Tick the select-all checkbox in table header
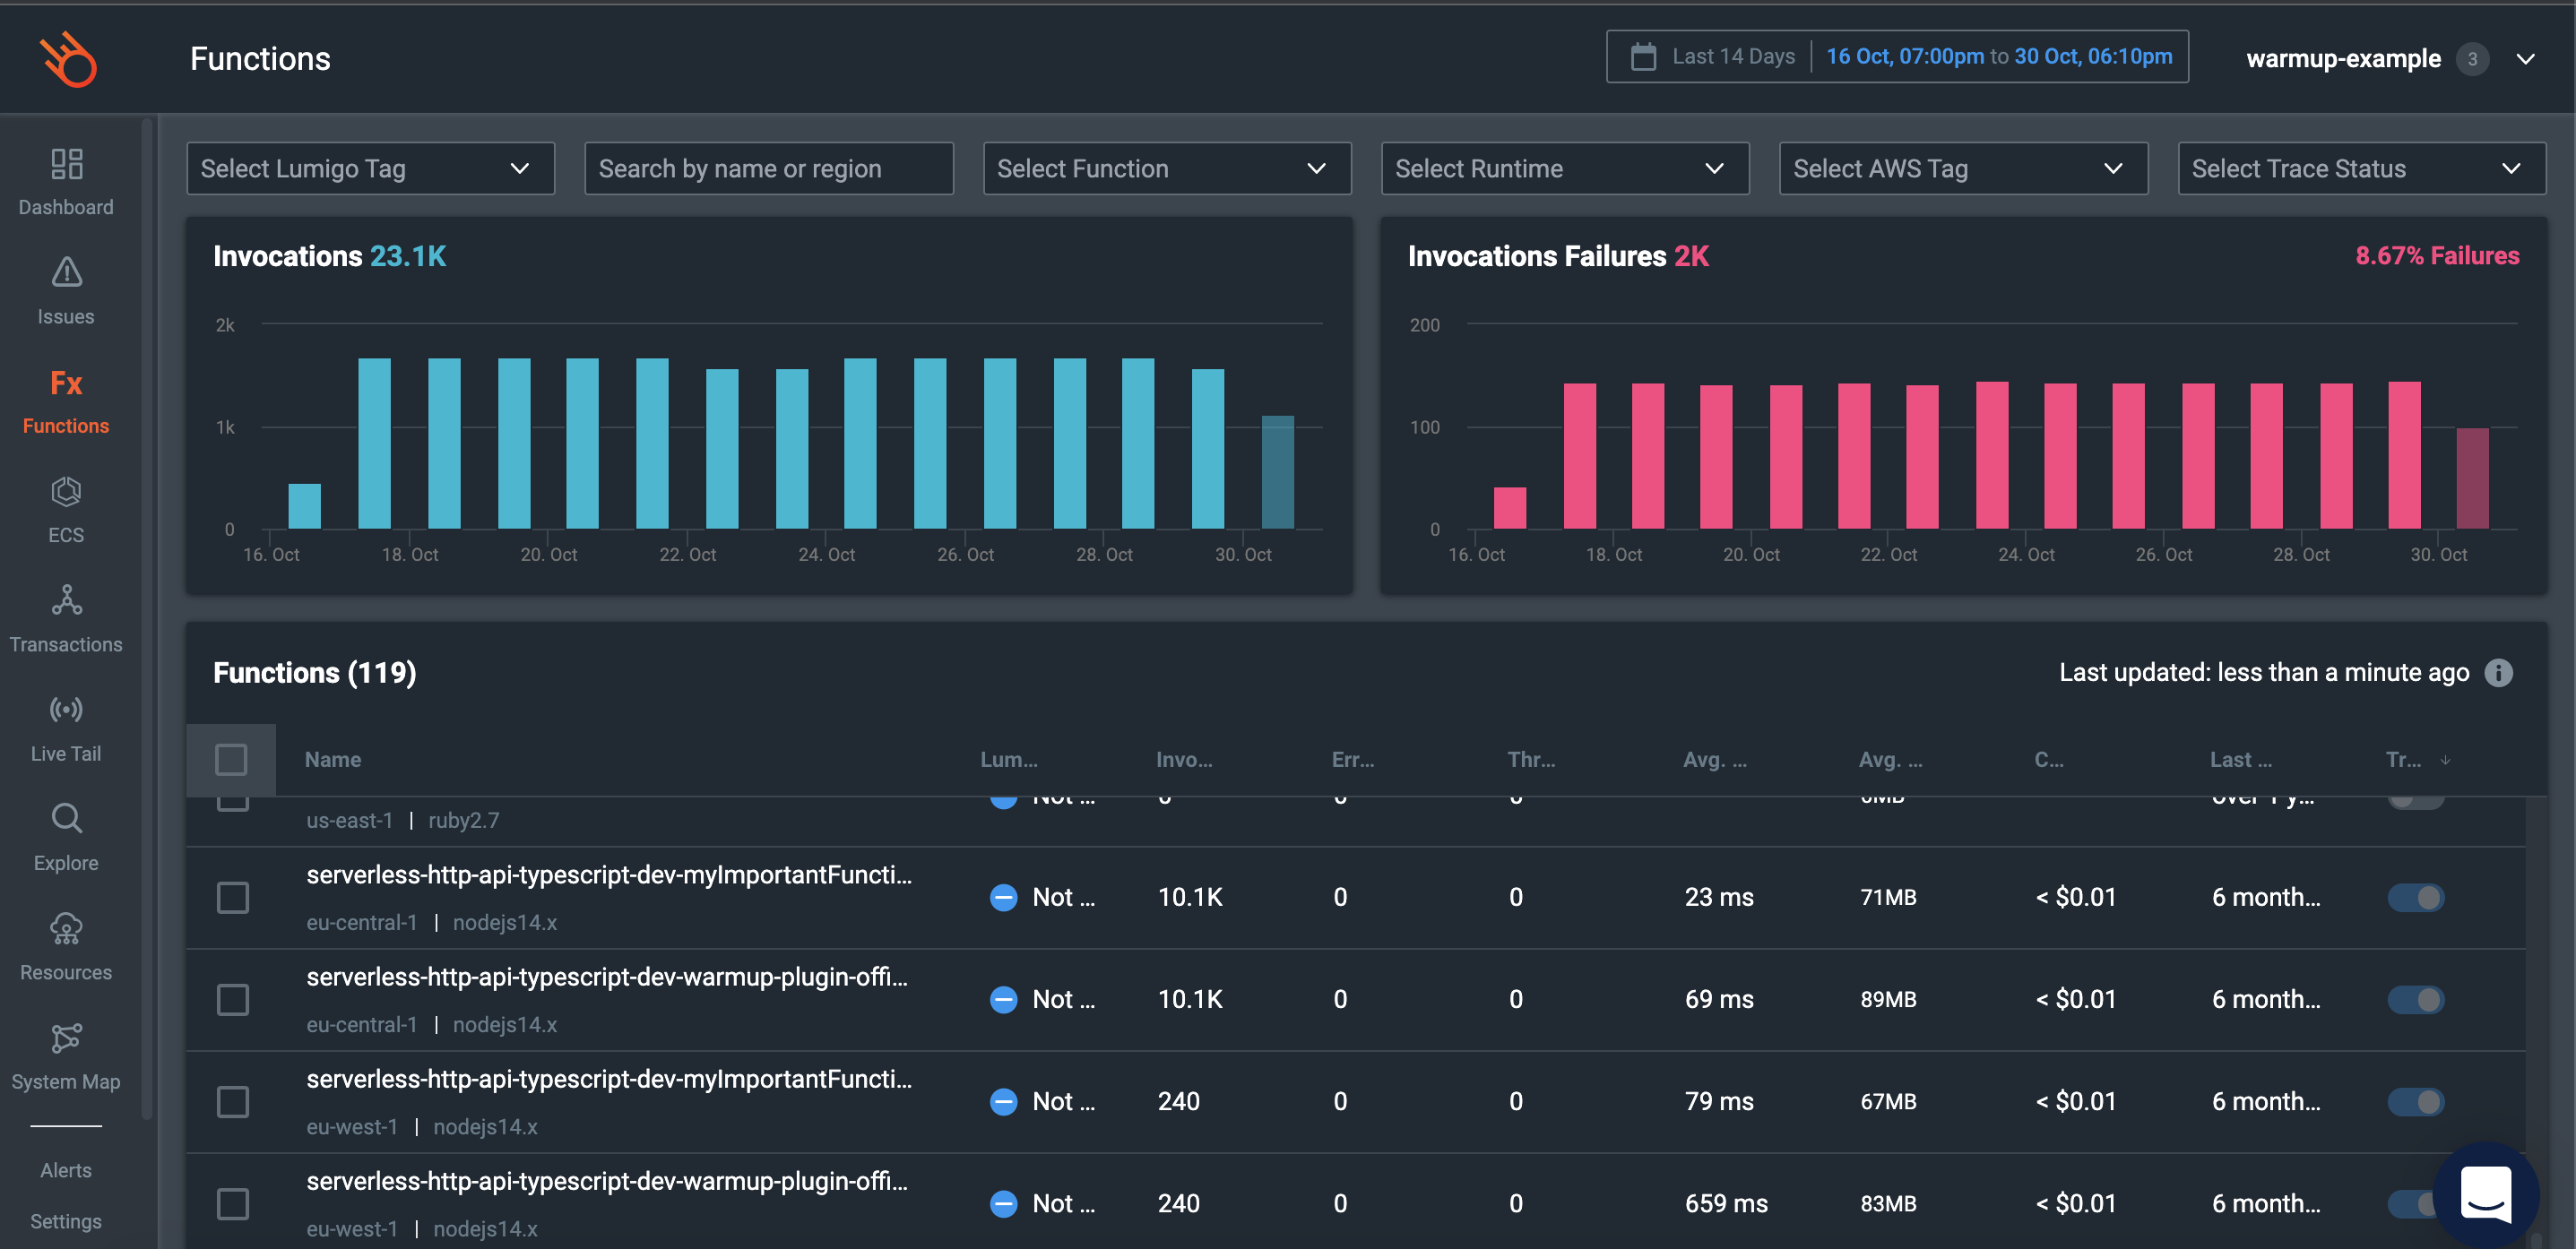The width and height of the screenshot is (2576, 1249). [x=231, y=759]
